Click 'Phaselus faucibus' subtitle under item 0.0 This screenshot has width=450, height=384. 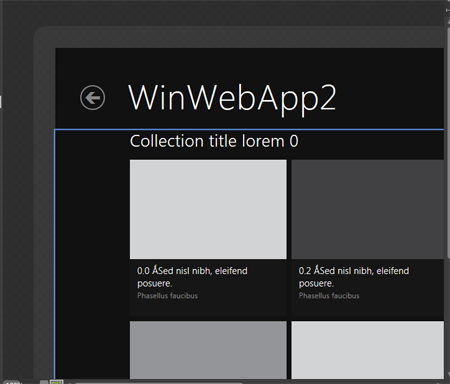tap(168, 296)
